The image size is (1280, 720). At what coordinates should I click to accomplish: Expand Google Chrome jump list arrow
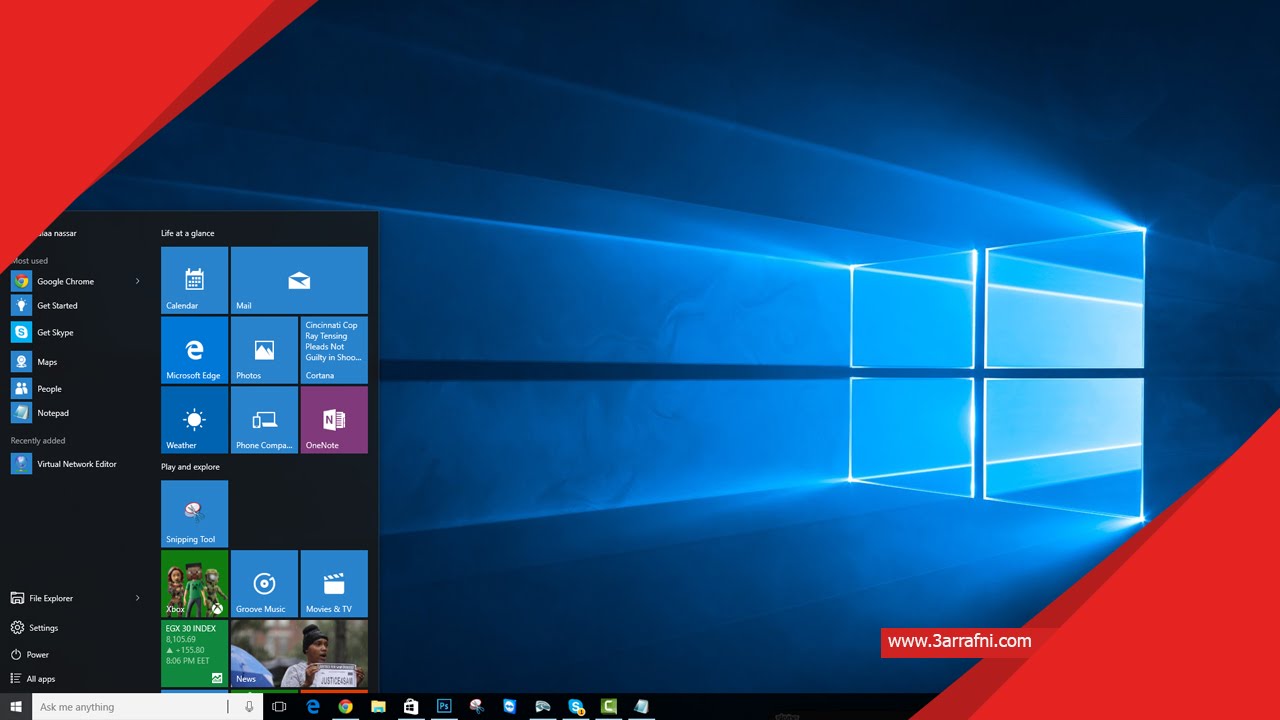tap(138, 281)
